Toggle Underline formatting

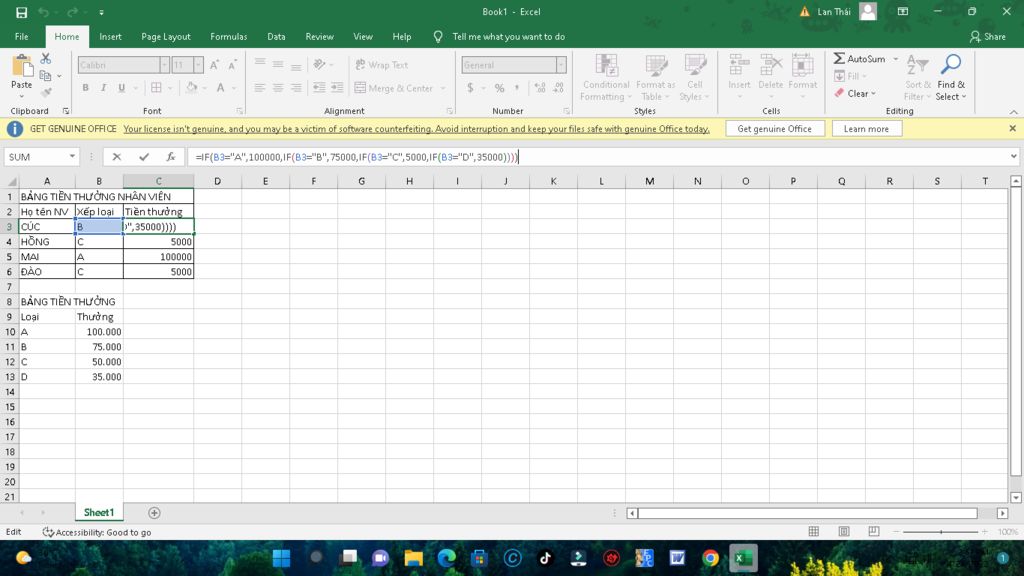pyautogui.click(x=121, y=88)
